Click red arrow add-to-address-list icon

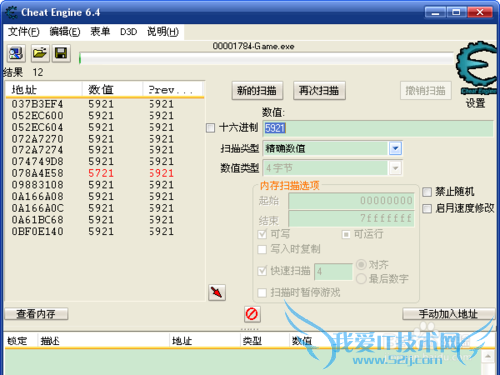(x=217, y=293)
